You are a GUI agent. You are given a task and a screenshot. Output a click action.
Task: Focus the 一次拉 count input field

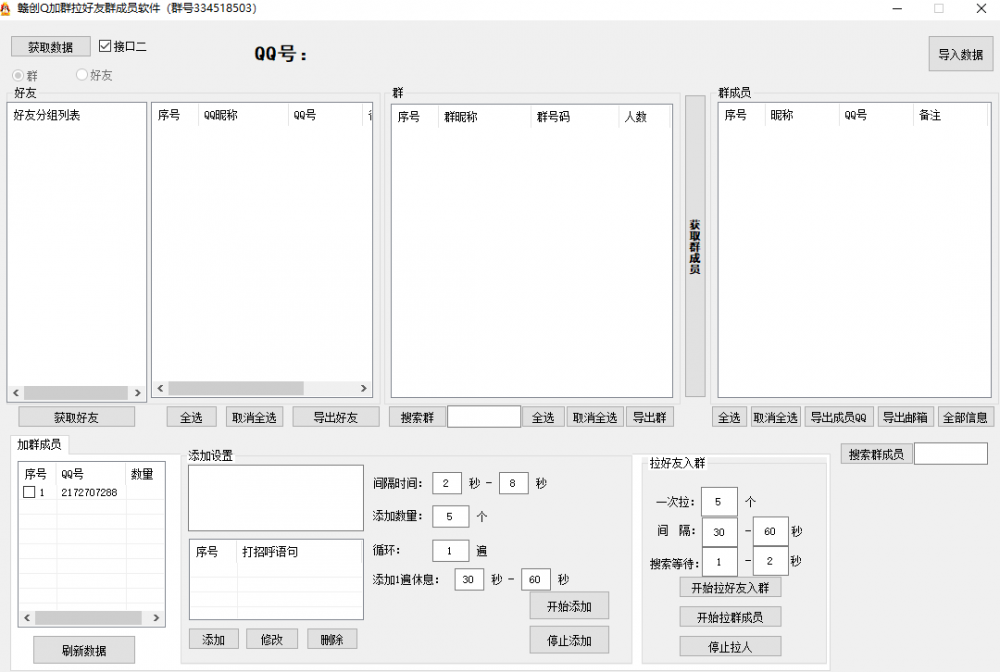click(719, 502)
